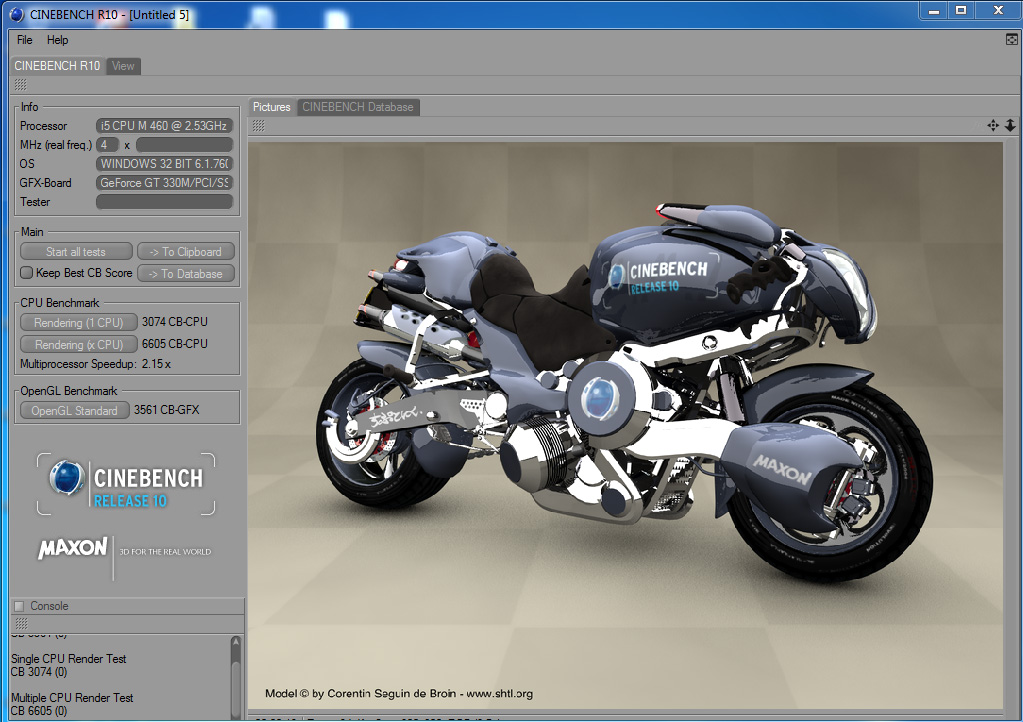Click the 6605 CB-CPU score text

click(x=175, y=344)
